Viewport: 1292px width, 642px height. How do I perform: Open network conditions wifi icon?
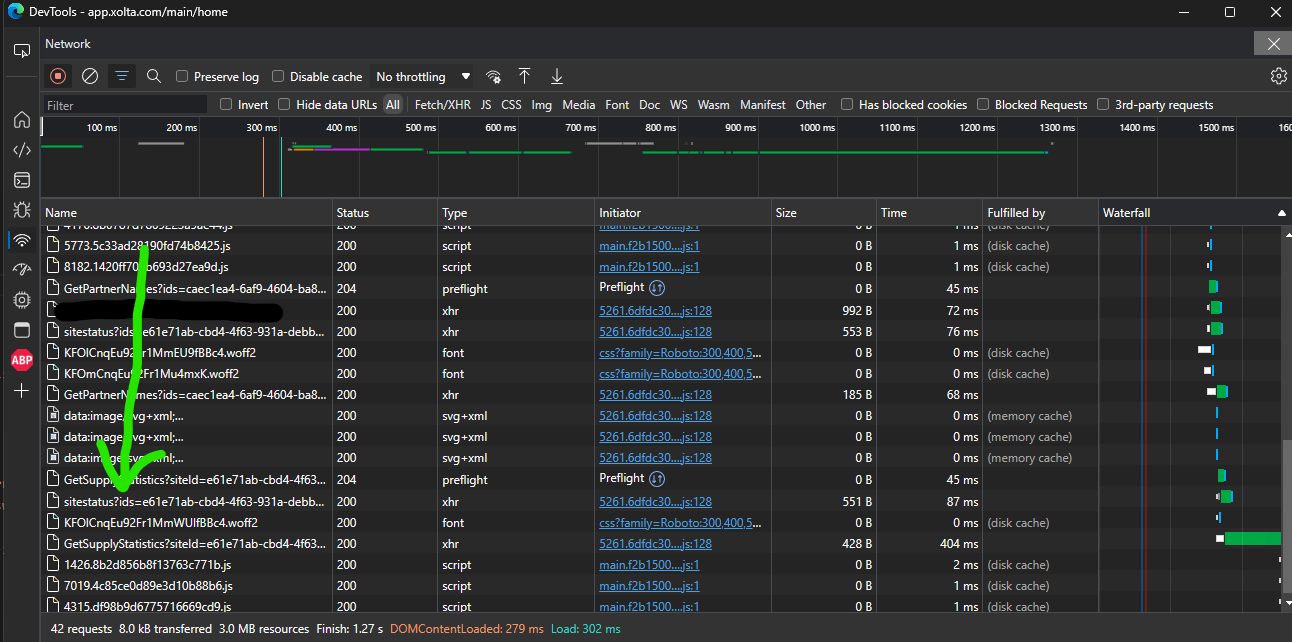493,77
